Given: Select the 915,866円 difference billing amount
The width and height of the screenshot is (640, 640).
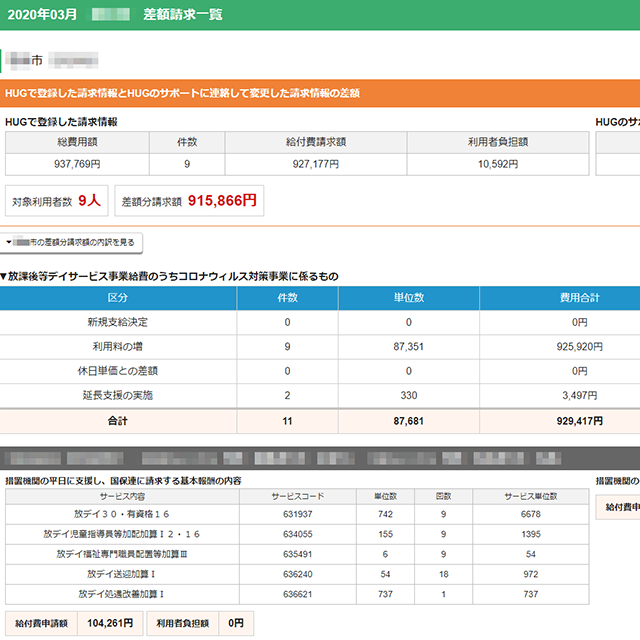Looking at the screenshot, I should pyautogui.click(x=222, y=201).
